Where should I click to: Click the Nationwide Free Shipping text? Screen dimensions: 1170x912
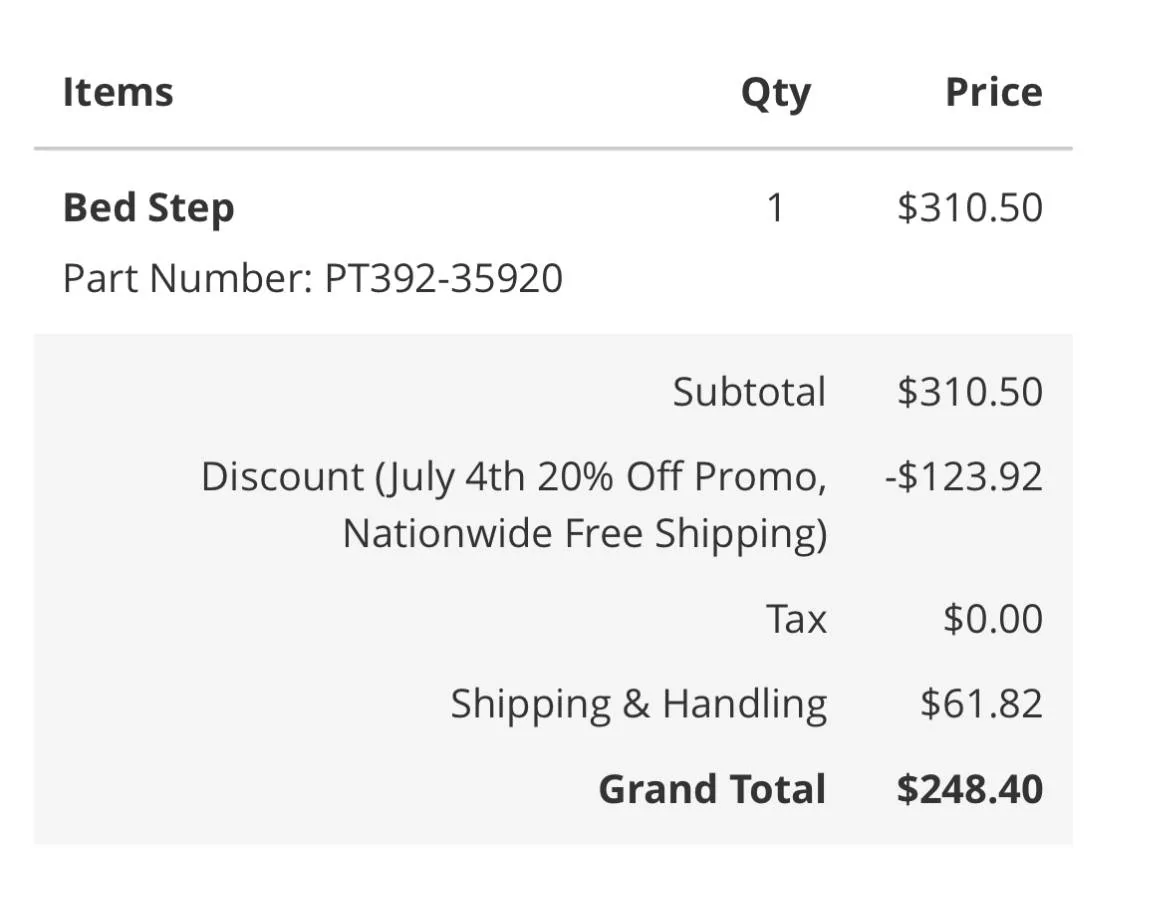click(x=584, y=533)
